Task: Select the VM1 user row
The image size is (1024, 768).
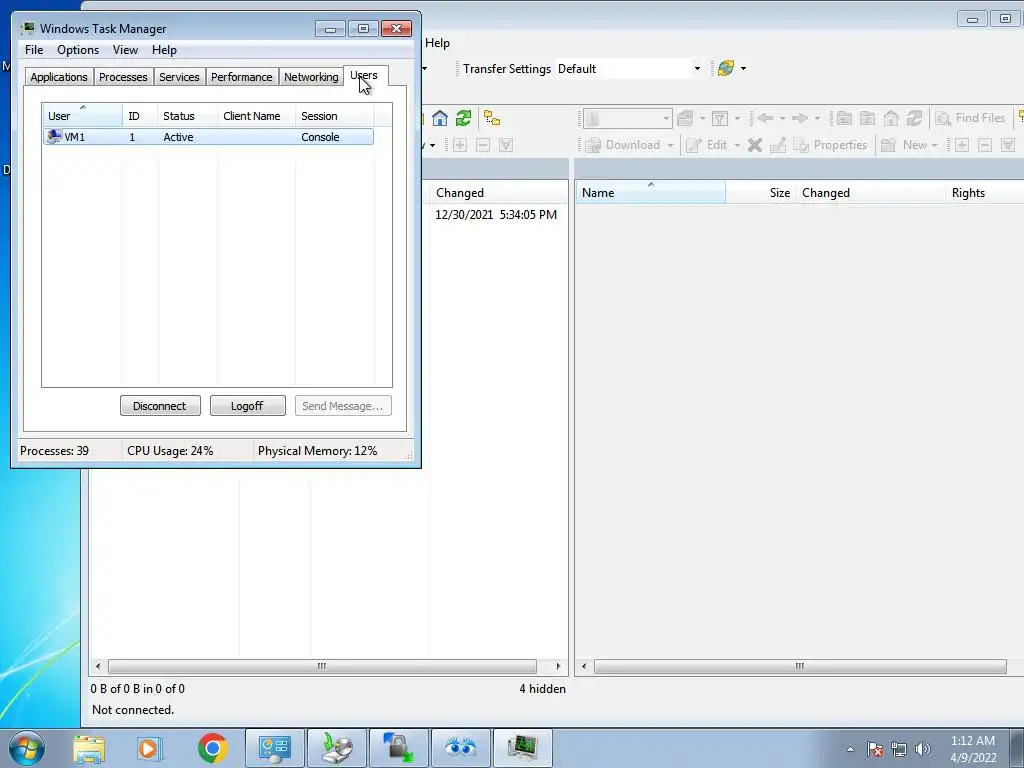Action: tap(208, 136)
